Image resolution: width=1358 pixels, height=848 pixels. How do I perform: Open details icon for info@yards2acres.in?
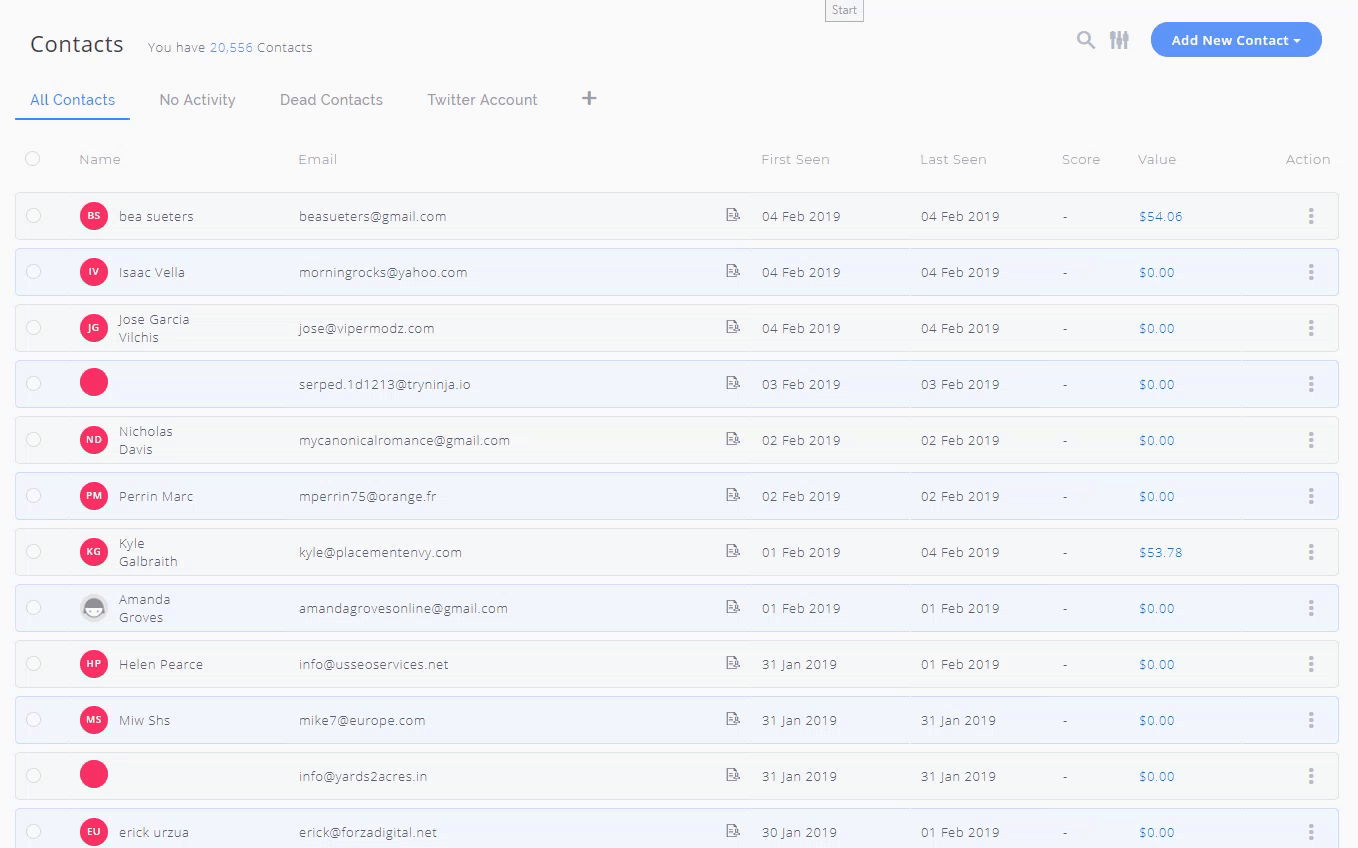tap(733, 775)
